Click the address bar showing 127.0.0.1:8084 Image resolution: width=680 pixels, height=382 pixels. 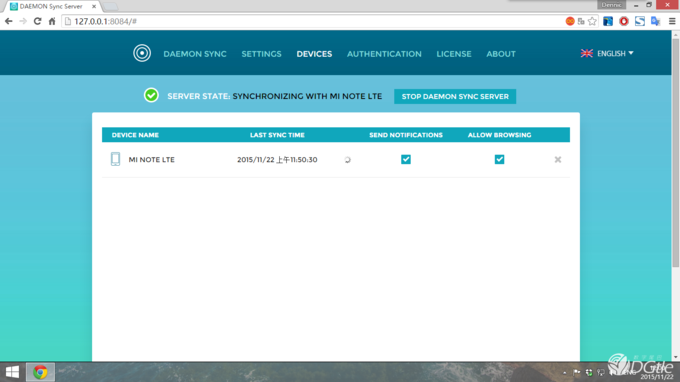(x=312, y=21)
